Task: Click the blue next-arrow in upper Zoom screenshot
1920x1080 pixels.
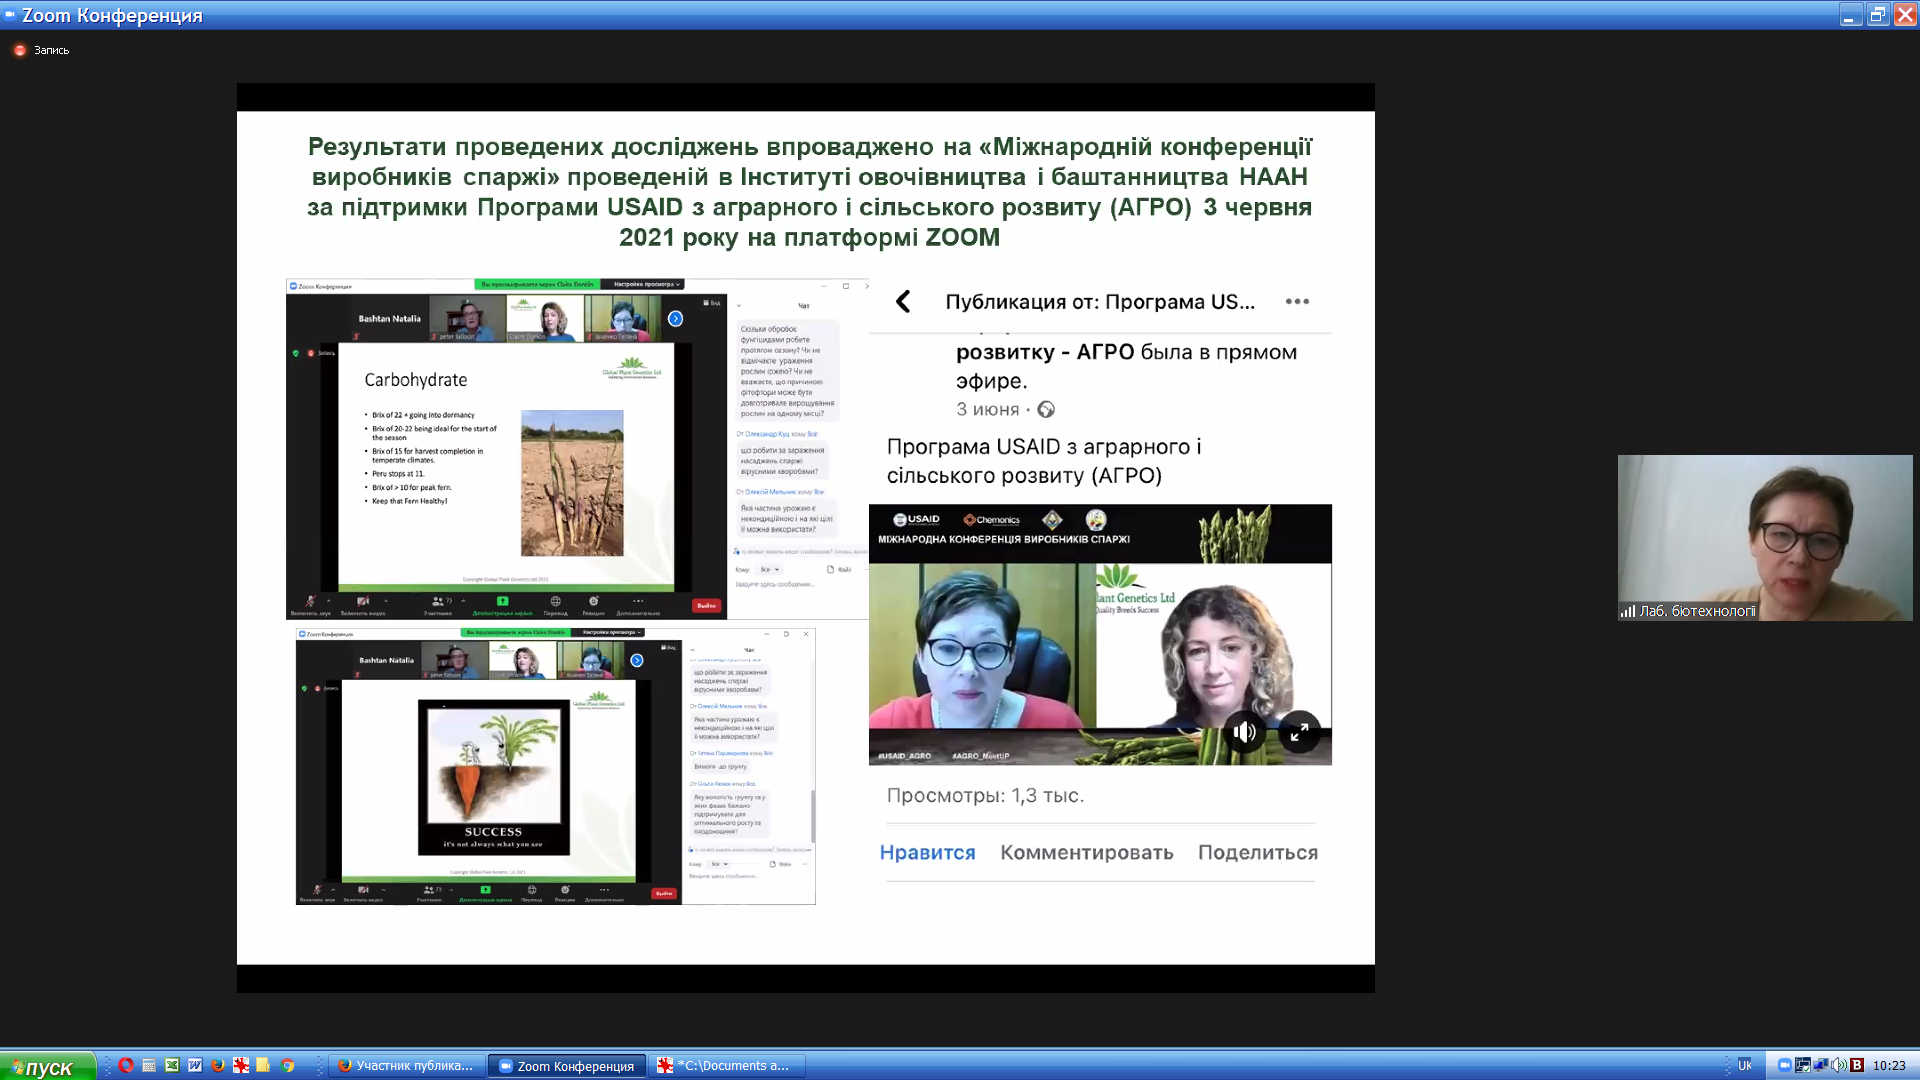Action: [x=676, y=318]
